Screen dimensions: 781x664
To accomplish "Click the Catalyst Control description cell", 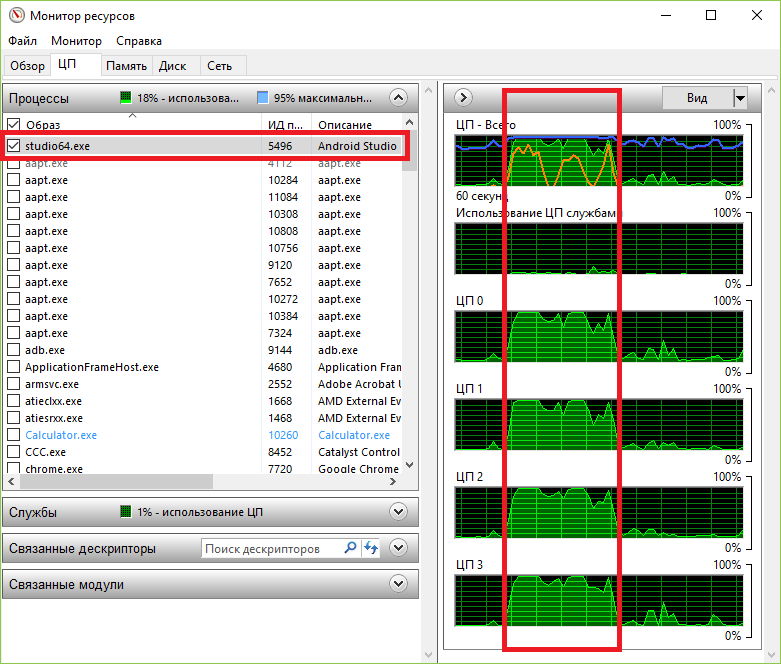I will [x=359, y=452].
